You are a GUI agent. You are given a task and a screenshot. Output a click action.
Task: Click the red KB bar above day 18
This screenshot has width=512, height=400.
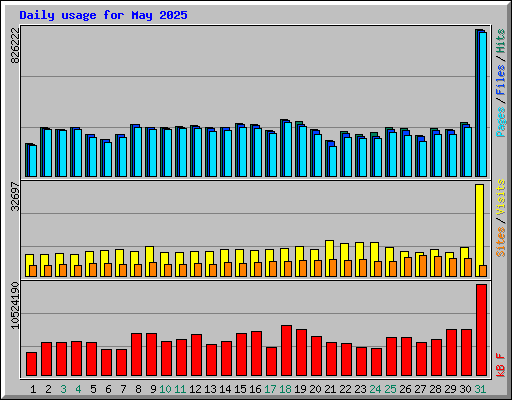pos(286,351)
